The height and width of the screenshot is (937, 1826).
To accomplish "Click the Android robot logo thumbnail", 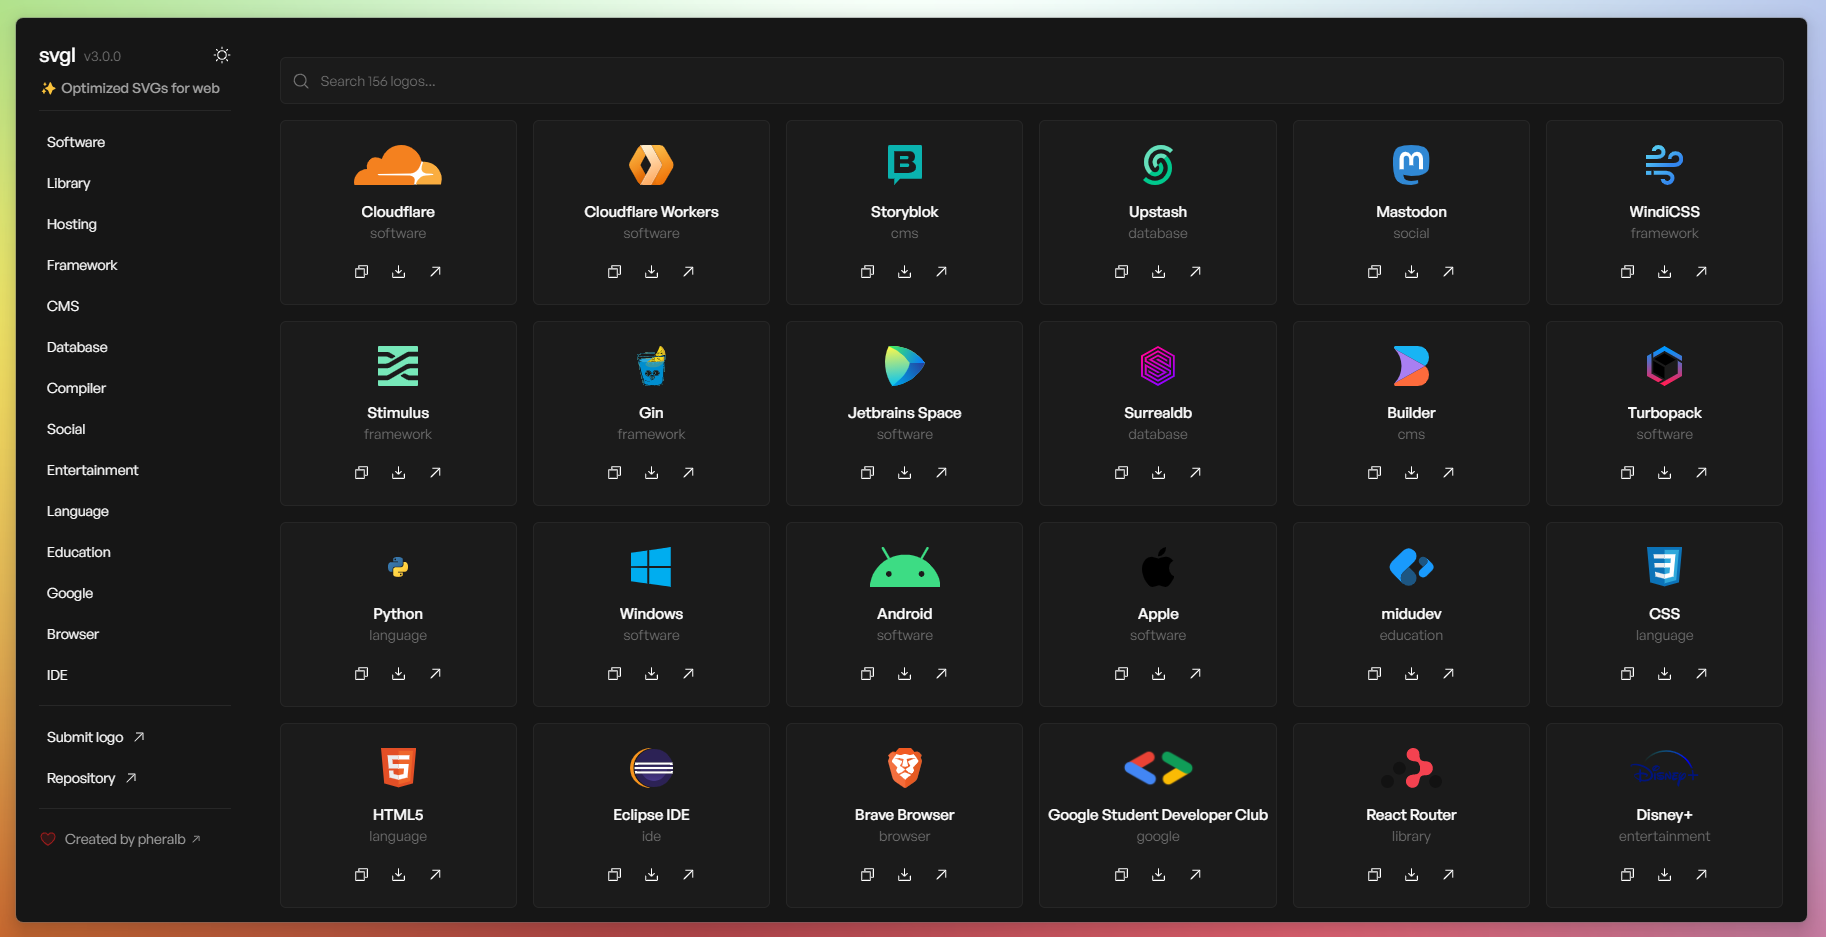I will [904, 567].
